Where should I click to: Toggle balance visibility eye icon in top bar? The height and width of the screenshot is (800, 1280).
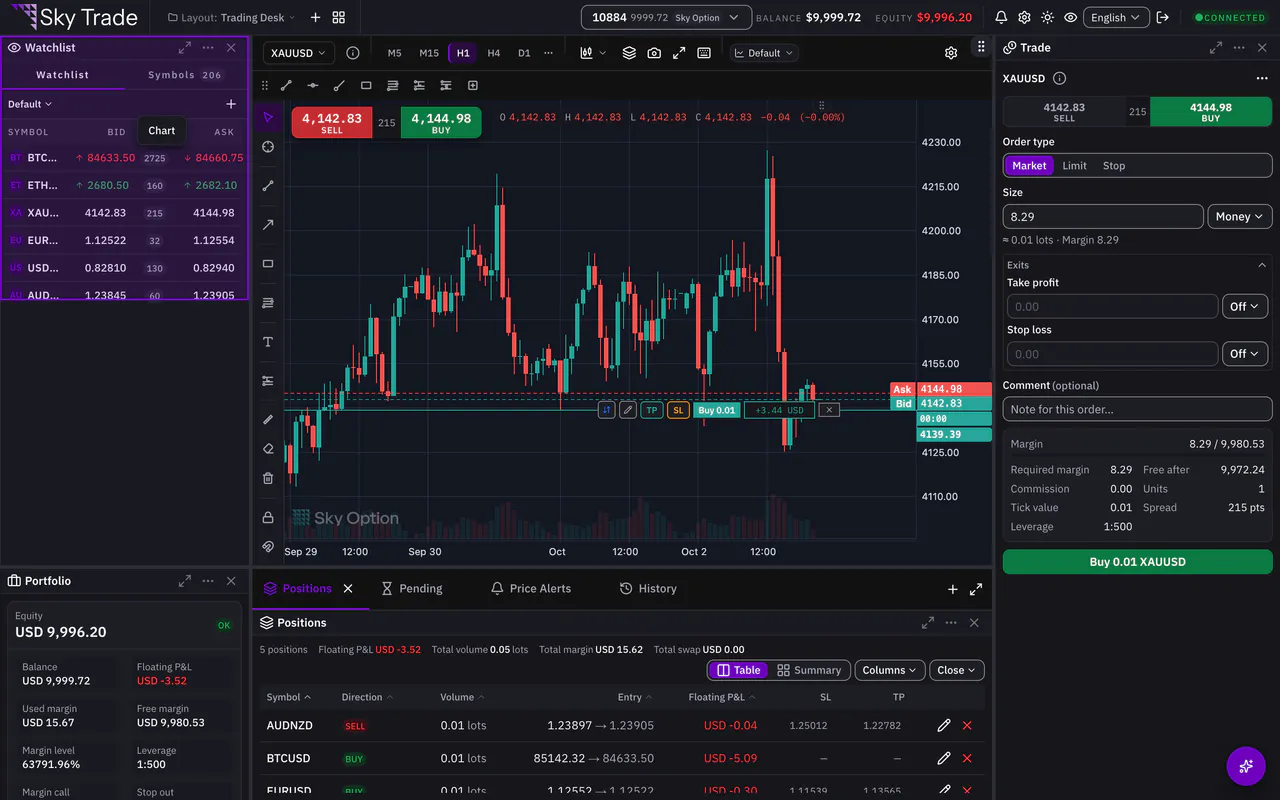pyautogui.click(x=1070, y=17)
